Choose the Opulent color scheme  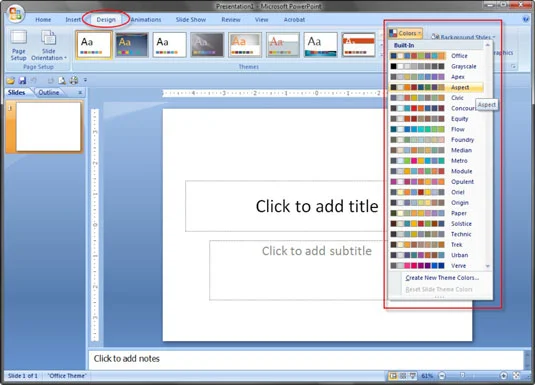tap(436, 182)
